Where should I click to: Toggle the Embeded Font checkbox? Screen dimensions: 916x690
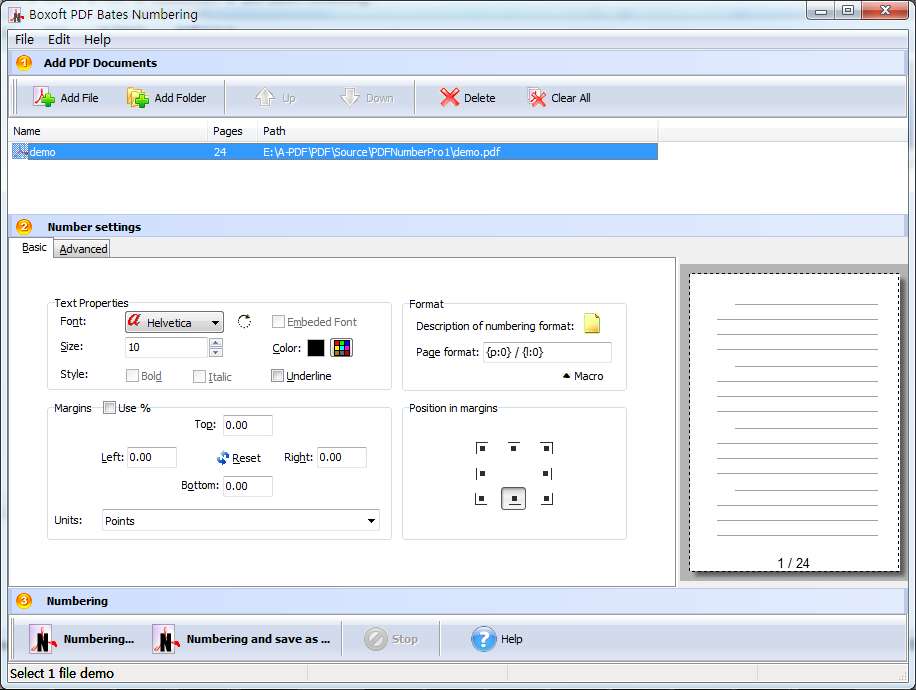coord(278,321)
